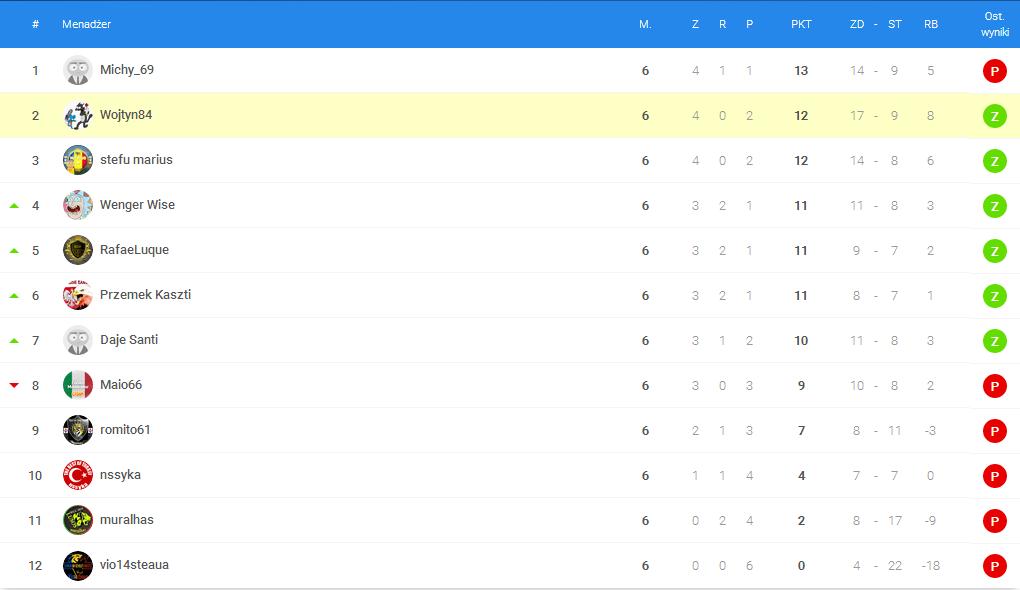Click the green up arrow beside rank 4
The image size is (1020, 590).
point(14,205)
